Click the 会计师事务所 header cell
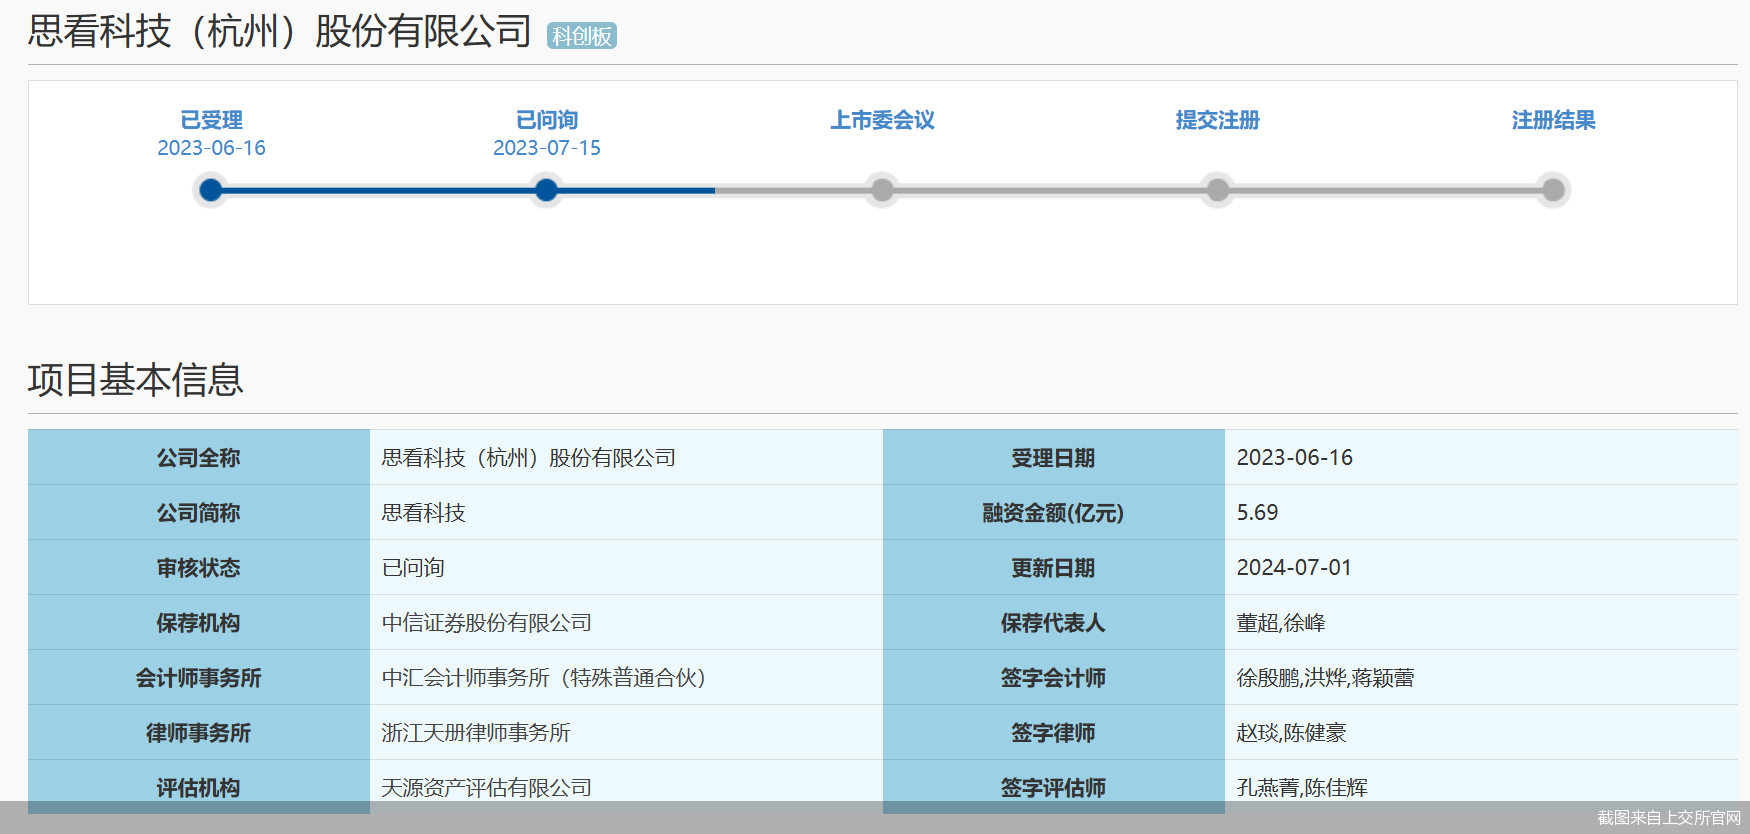Screen dimensions: 1750x834 199,677
